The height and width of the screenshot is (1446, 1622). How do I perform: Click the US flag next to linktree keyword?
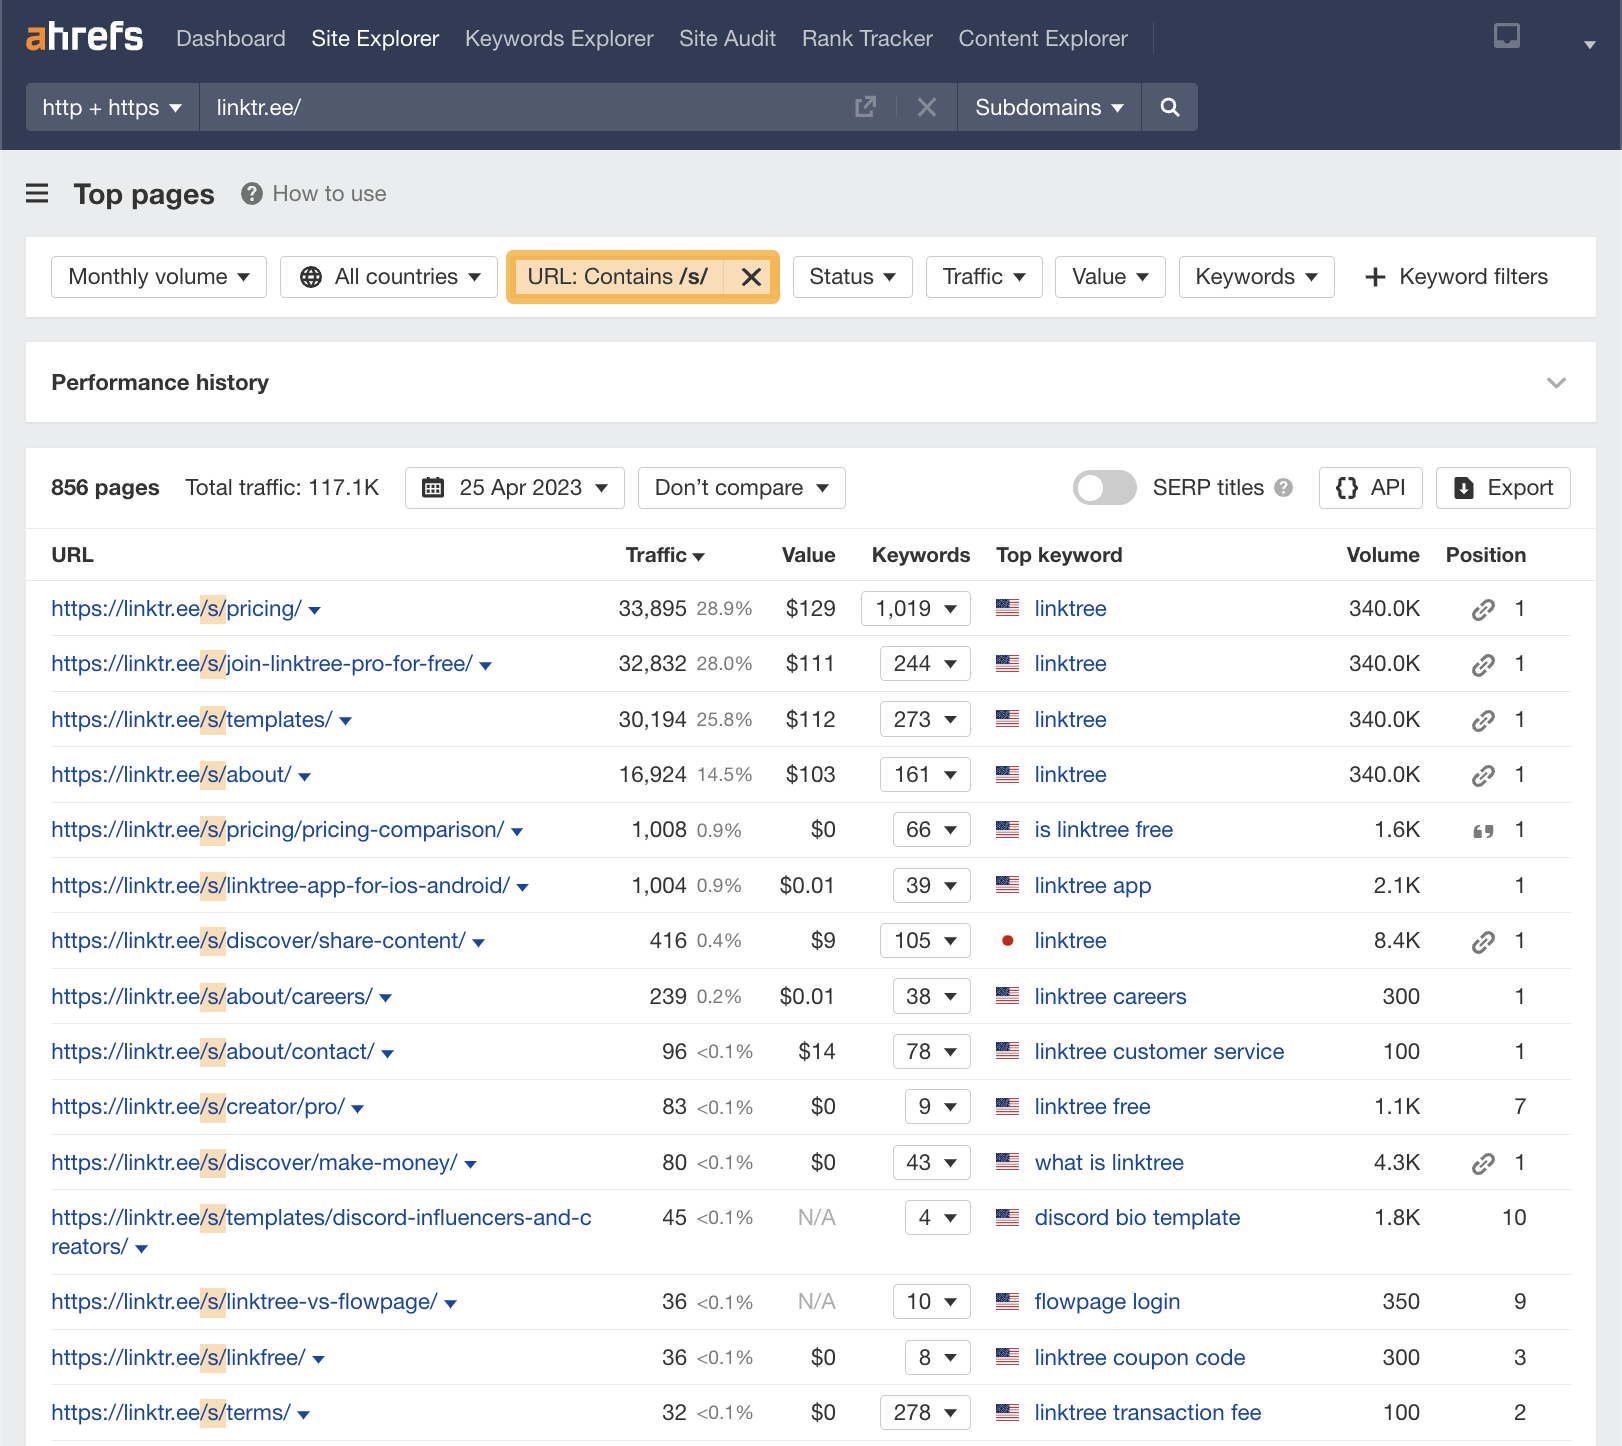pyautogui.click(x=1006, y=608)
